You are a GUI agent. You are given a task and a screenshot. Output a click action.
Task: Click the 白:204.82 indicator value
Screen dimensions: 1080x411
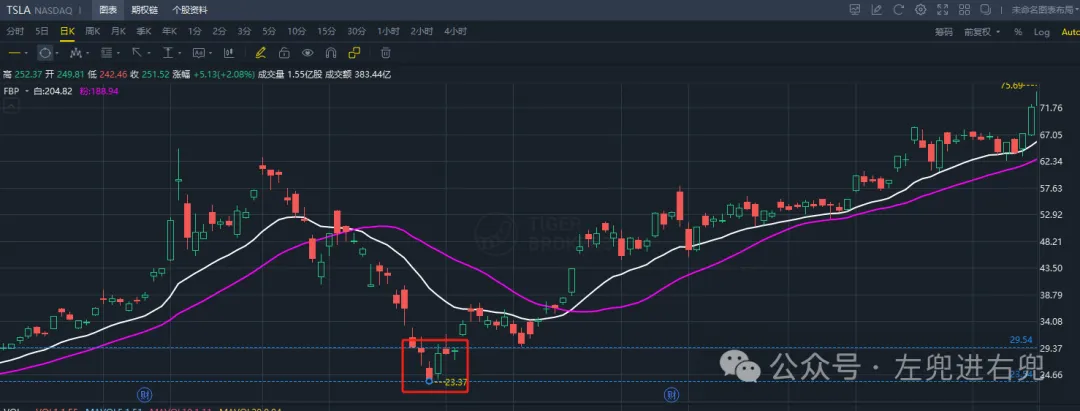[x=53, y=91]
